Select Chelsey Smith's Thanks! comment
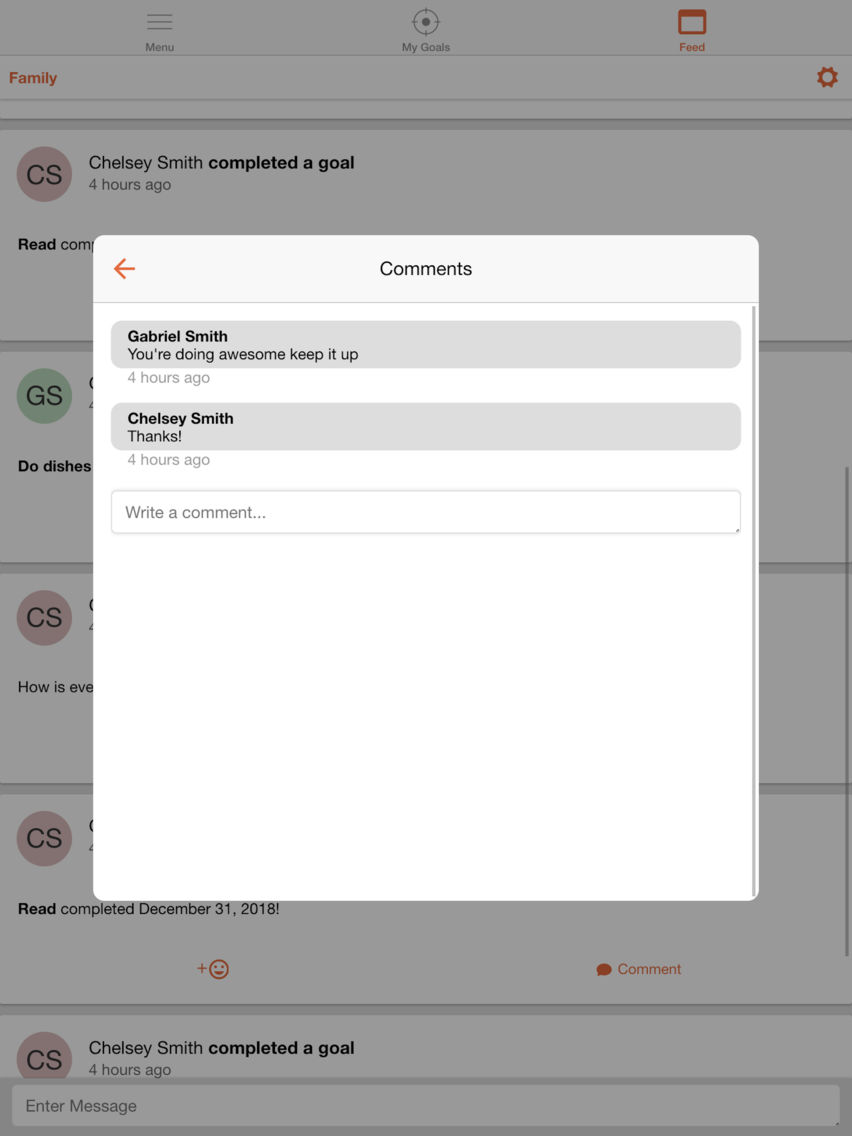The width and height of the screenshot is (852, 1136). 426,427
